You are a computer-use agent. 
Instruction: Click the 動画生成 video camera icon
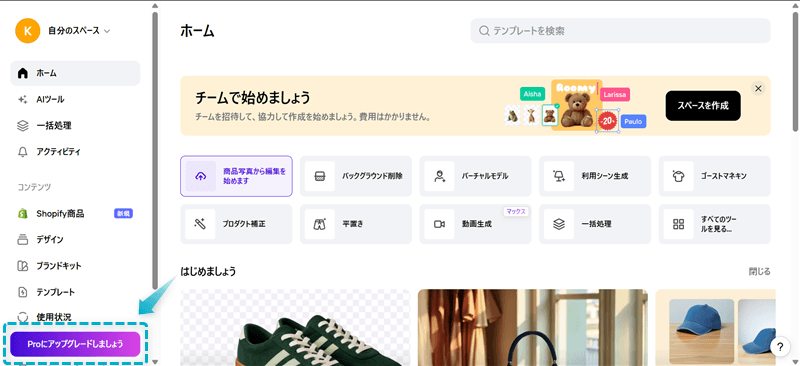pos(440,224)
